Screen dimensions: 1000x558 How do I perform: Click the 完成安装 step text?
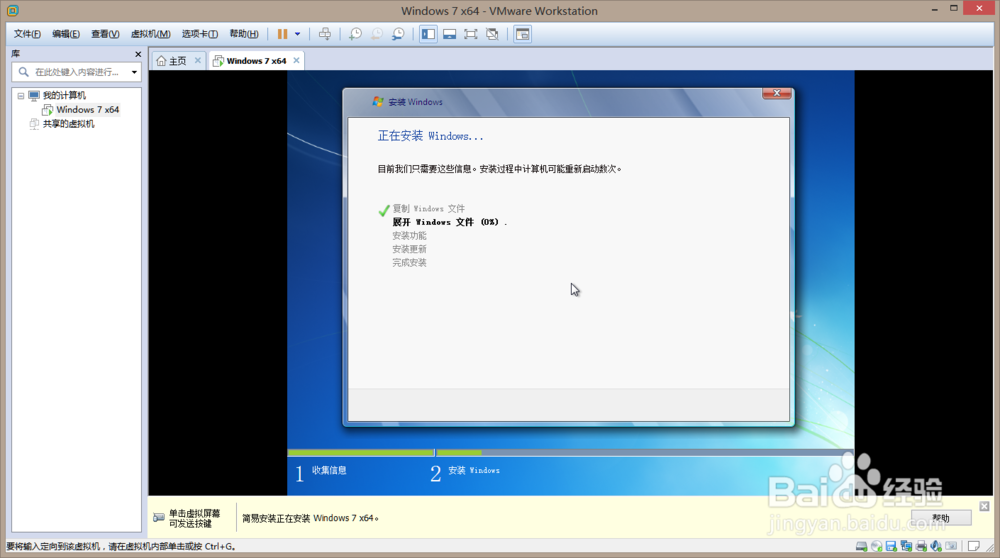[x=409, y=262]
